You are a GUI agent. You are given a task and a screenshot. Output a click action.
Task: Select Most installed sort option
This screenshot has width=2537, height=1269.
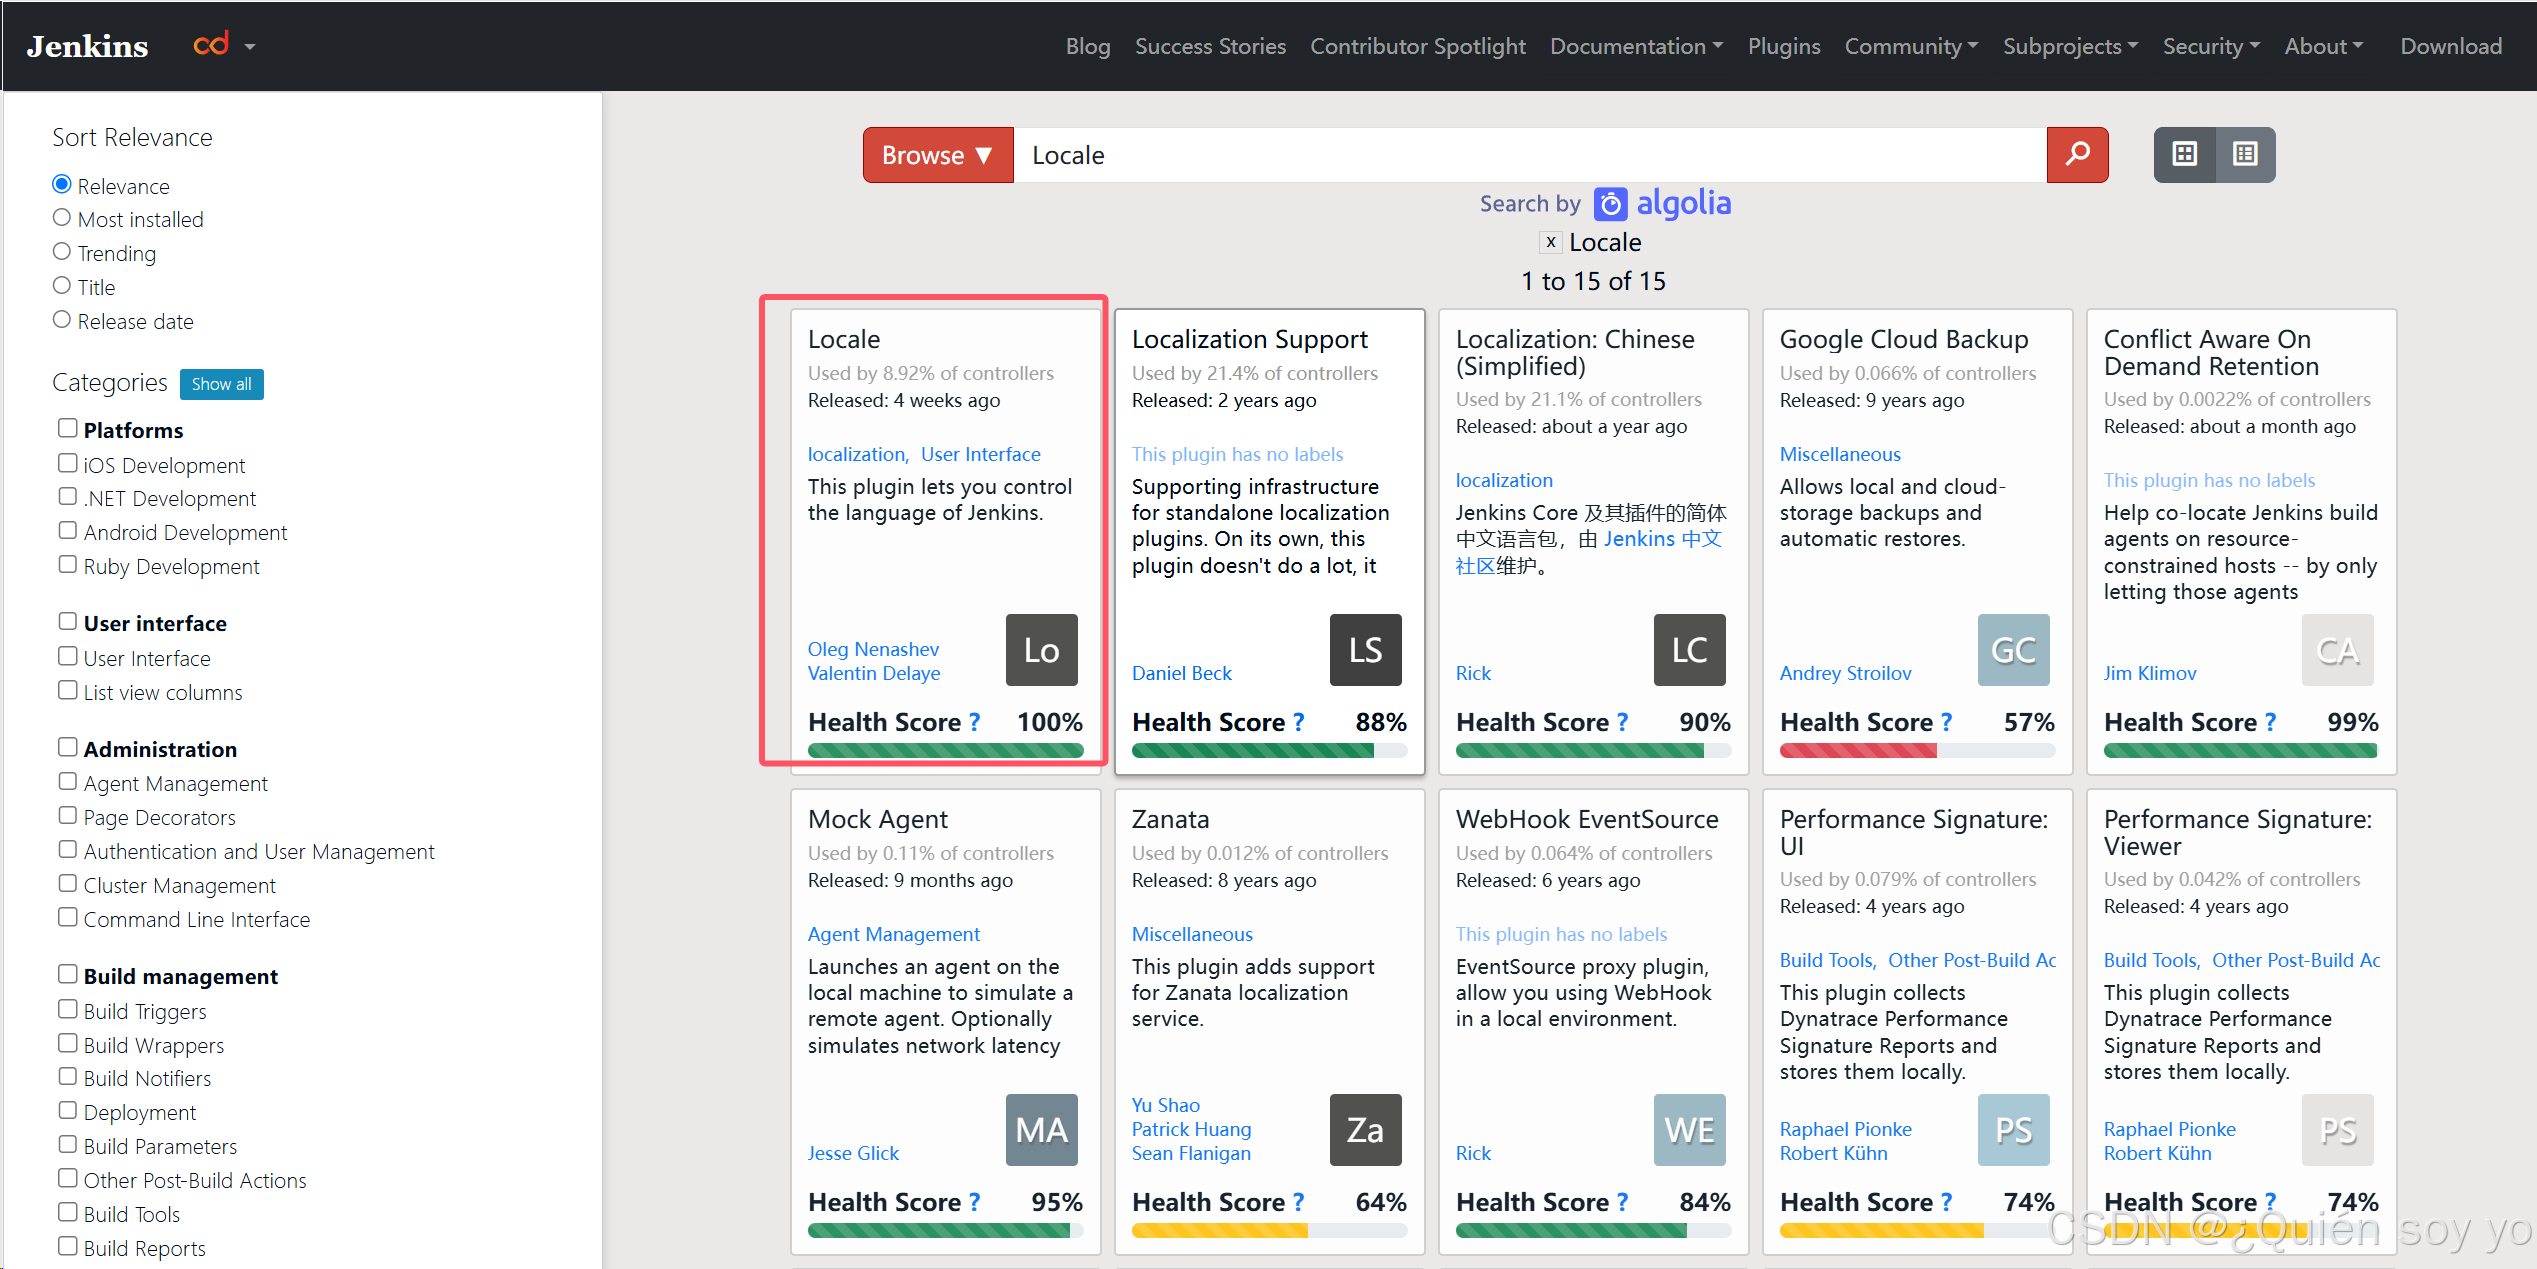pos(62,218)
